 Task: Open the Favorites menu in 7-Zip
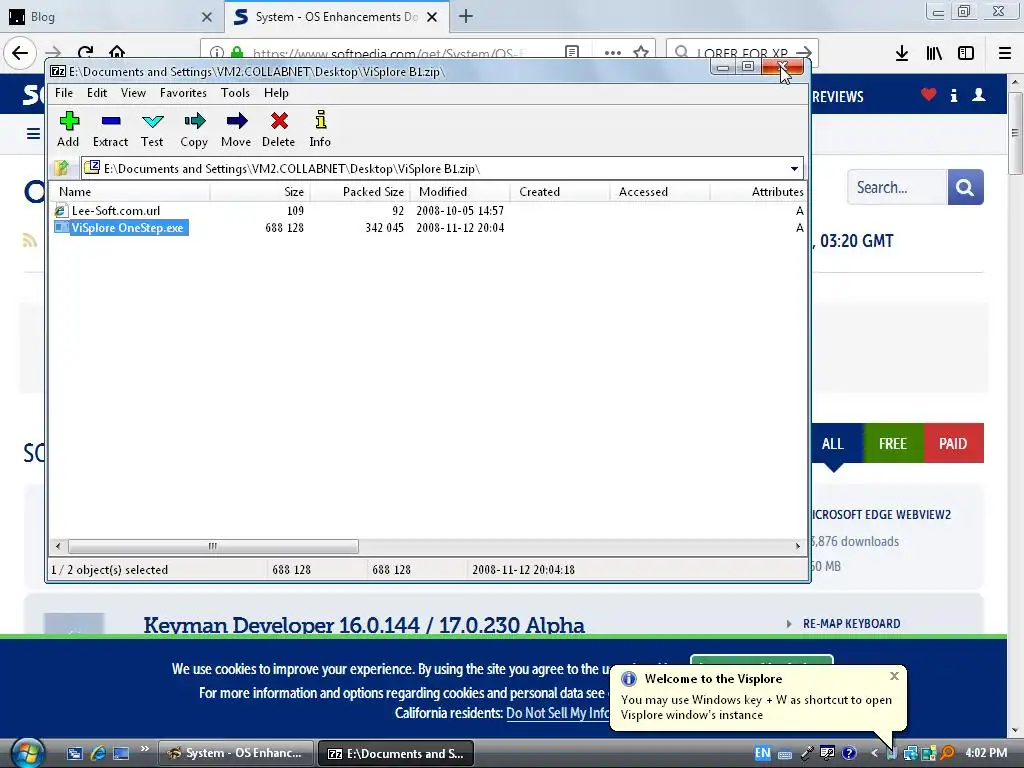pos(183,93)
